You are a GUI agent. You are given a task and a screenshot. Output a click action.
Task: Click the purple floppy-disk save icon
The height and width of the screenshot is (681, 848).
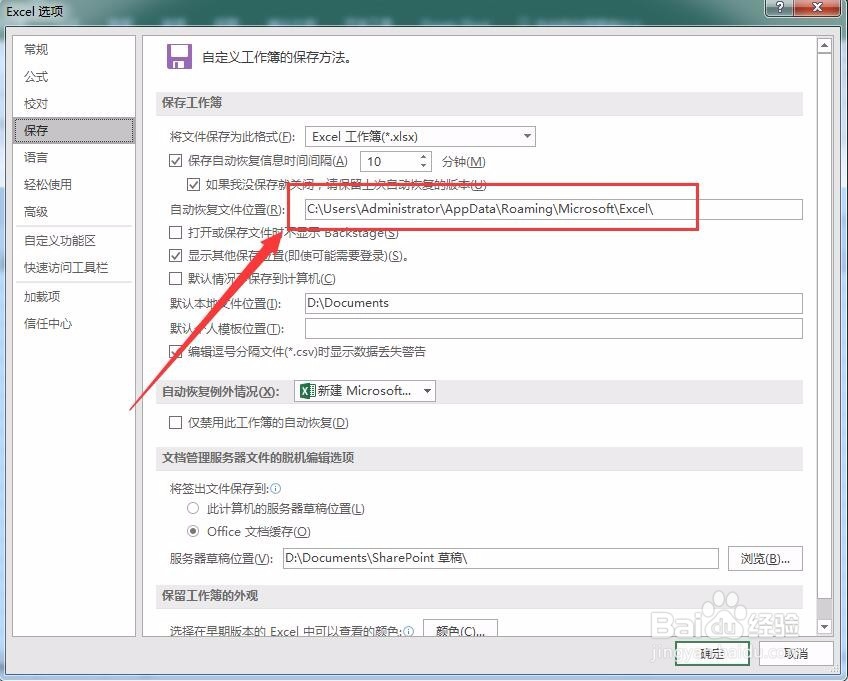179,56
